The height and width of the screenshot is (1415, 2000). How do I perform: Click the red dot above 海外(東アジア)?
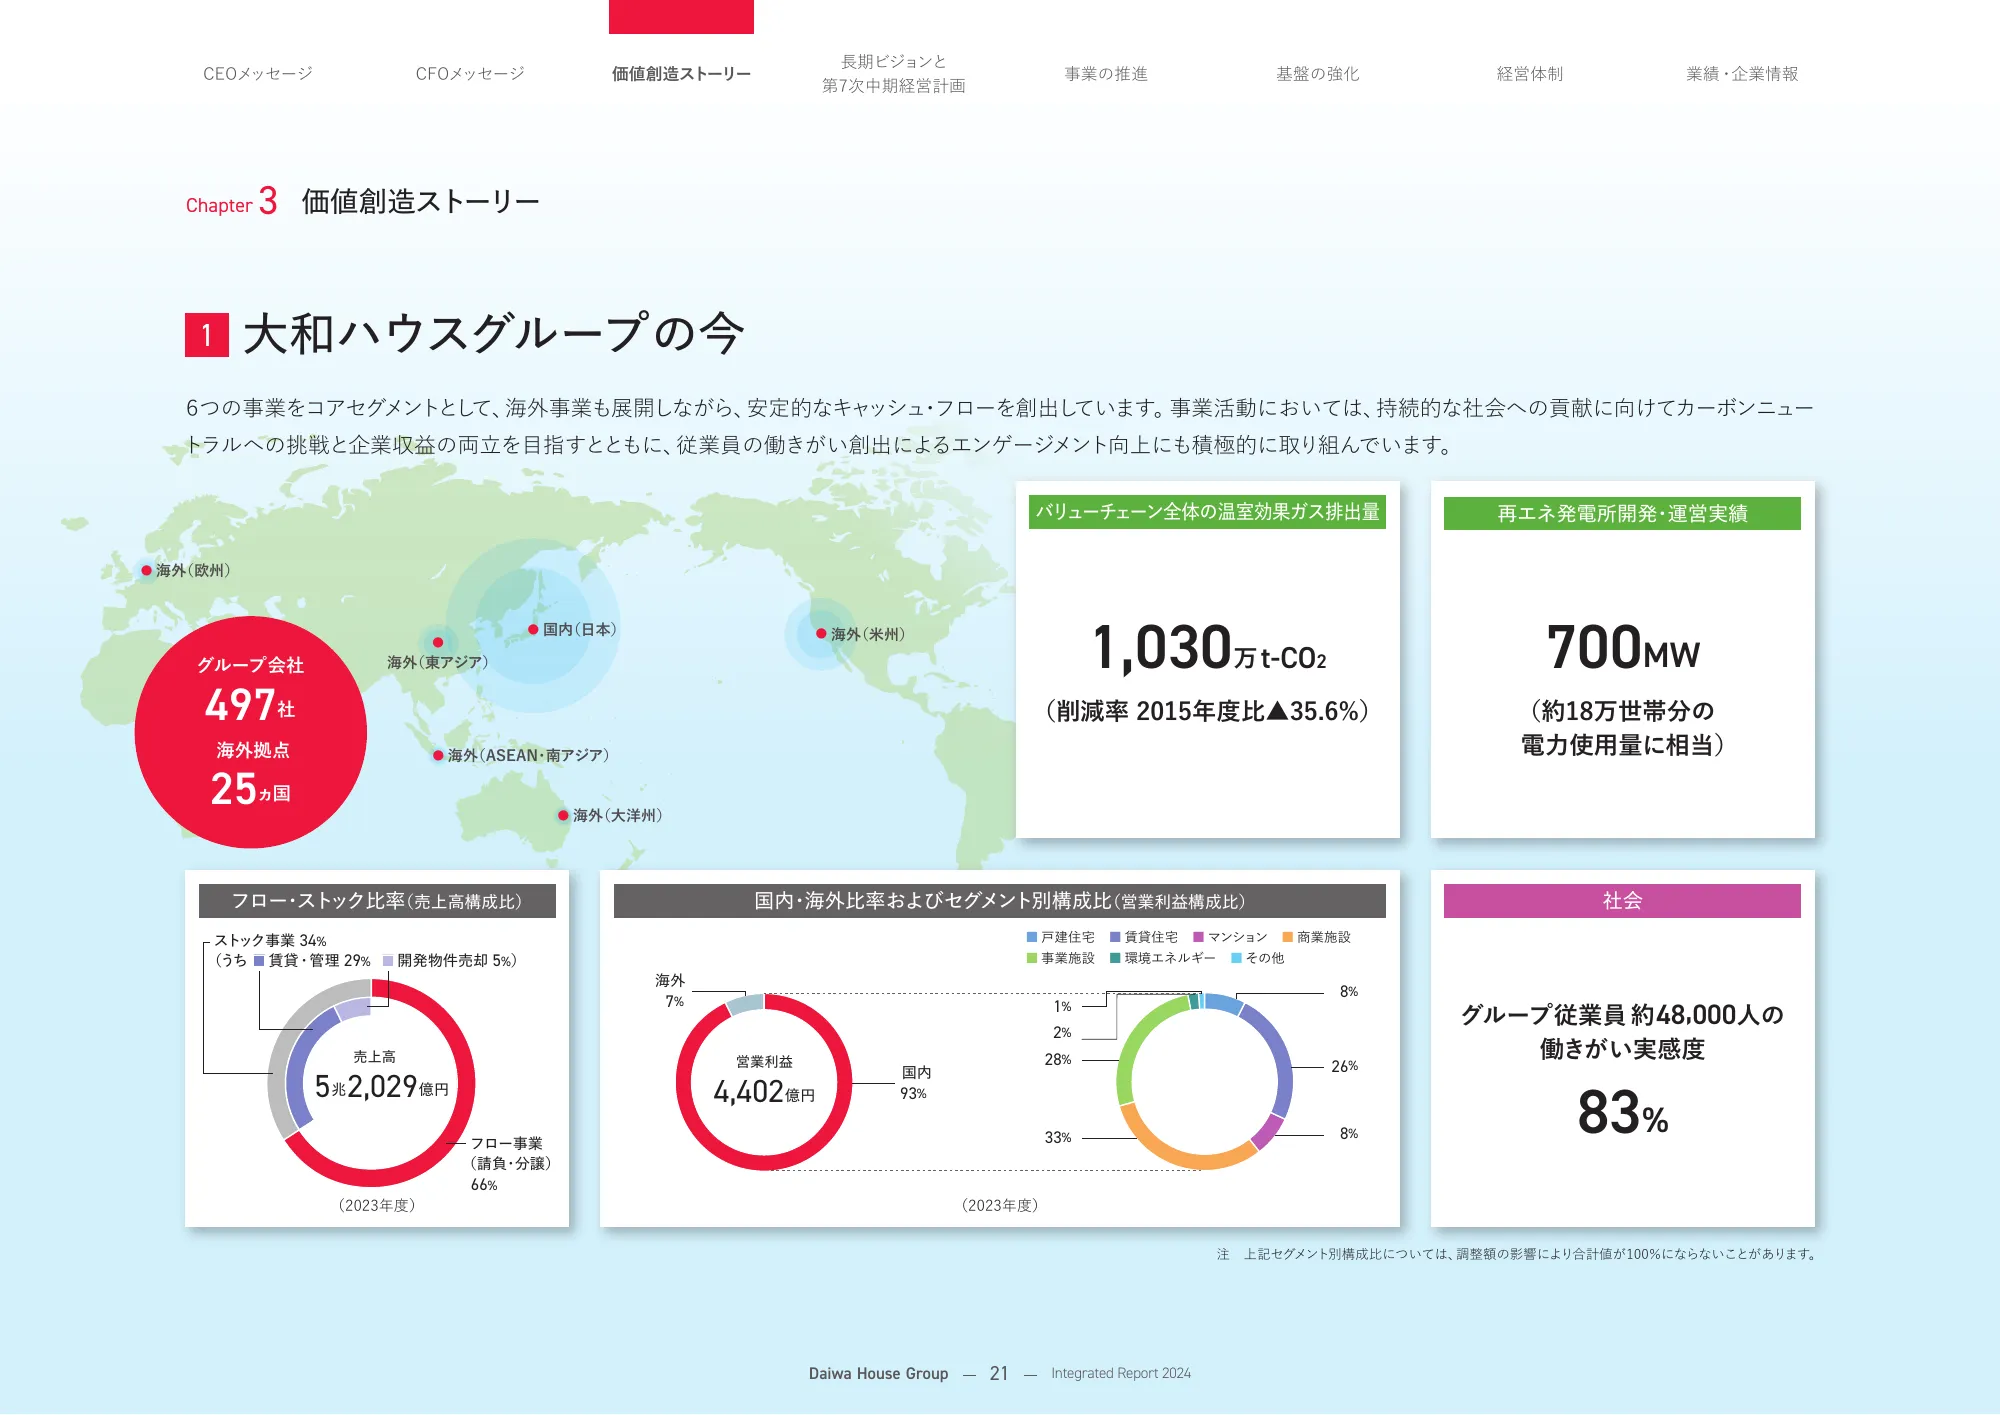[438, 642]
